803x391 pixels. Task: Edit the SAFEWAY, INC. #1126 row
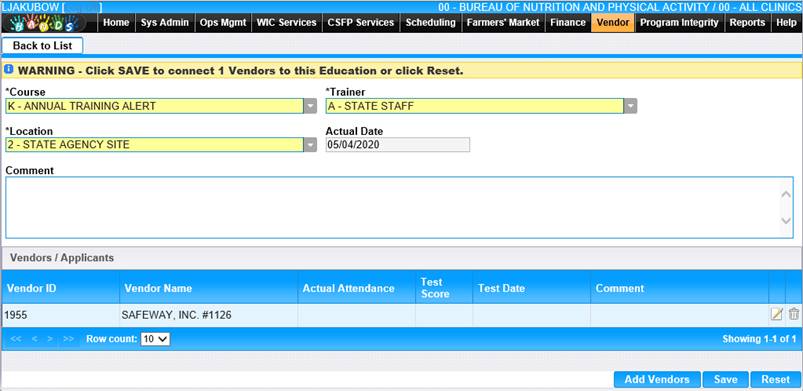pyautogui.click(x=776, y=314)
